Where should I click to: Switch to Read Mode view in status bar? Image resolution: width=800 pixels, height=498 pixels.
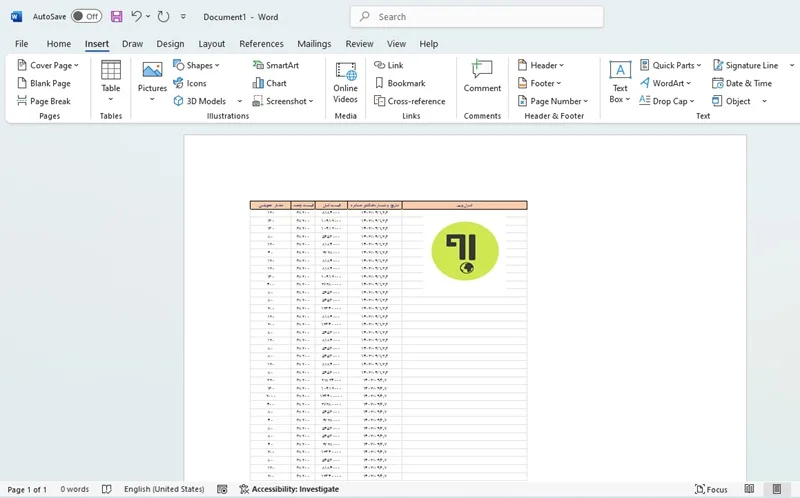[749, 489]
